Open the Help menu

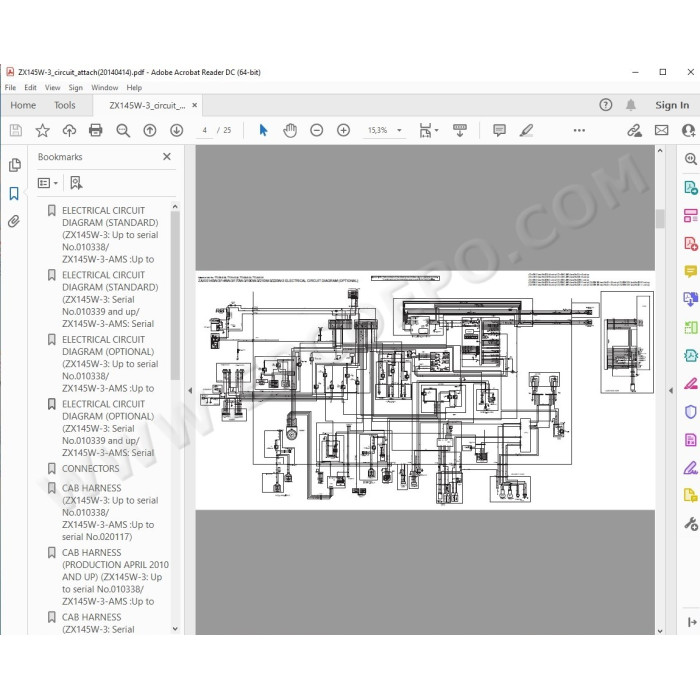tap(134, 88)
